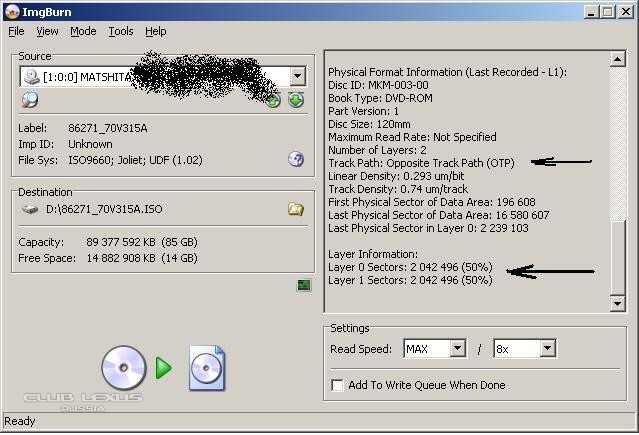639x435 pixels.
Task: Click the Imp ID Unknown value
Action: (x=90, y=144)
